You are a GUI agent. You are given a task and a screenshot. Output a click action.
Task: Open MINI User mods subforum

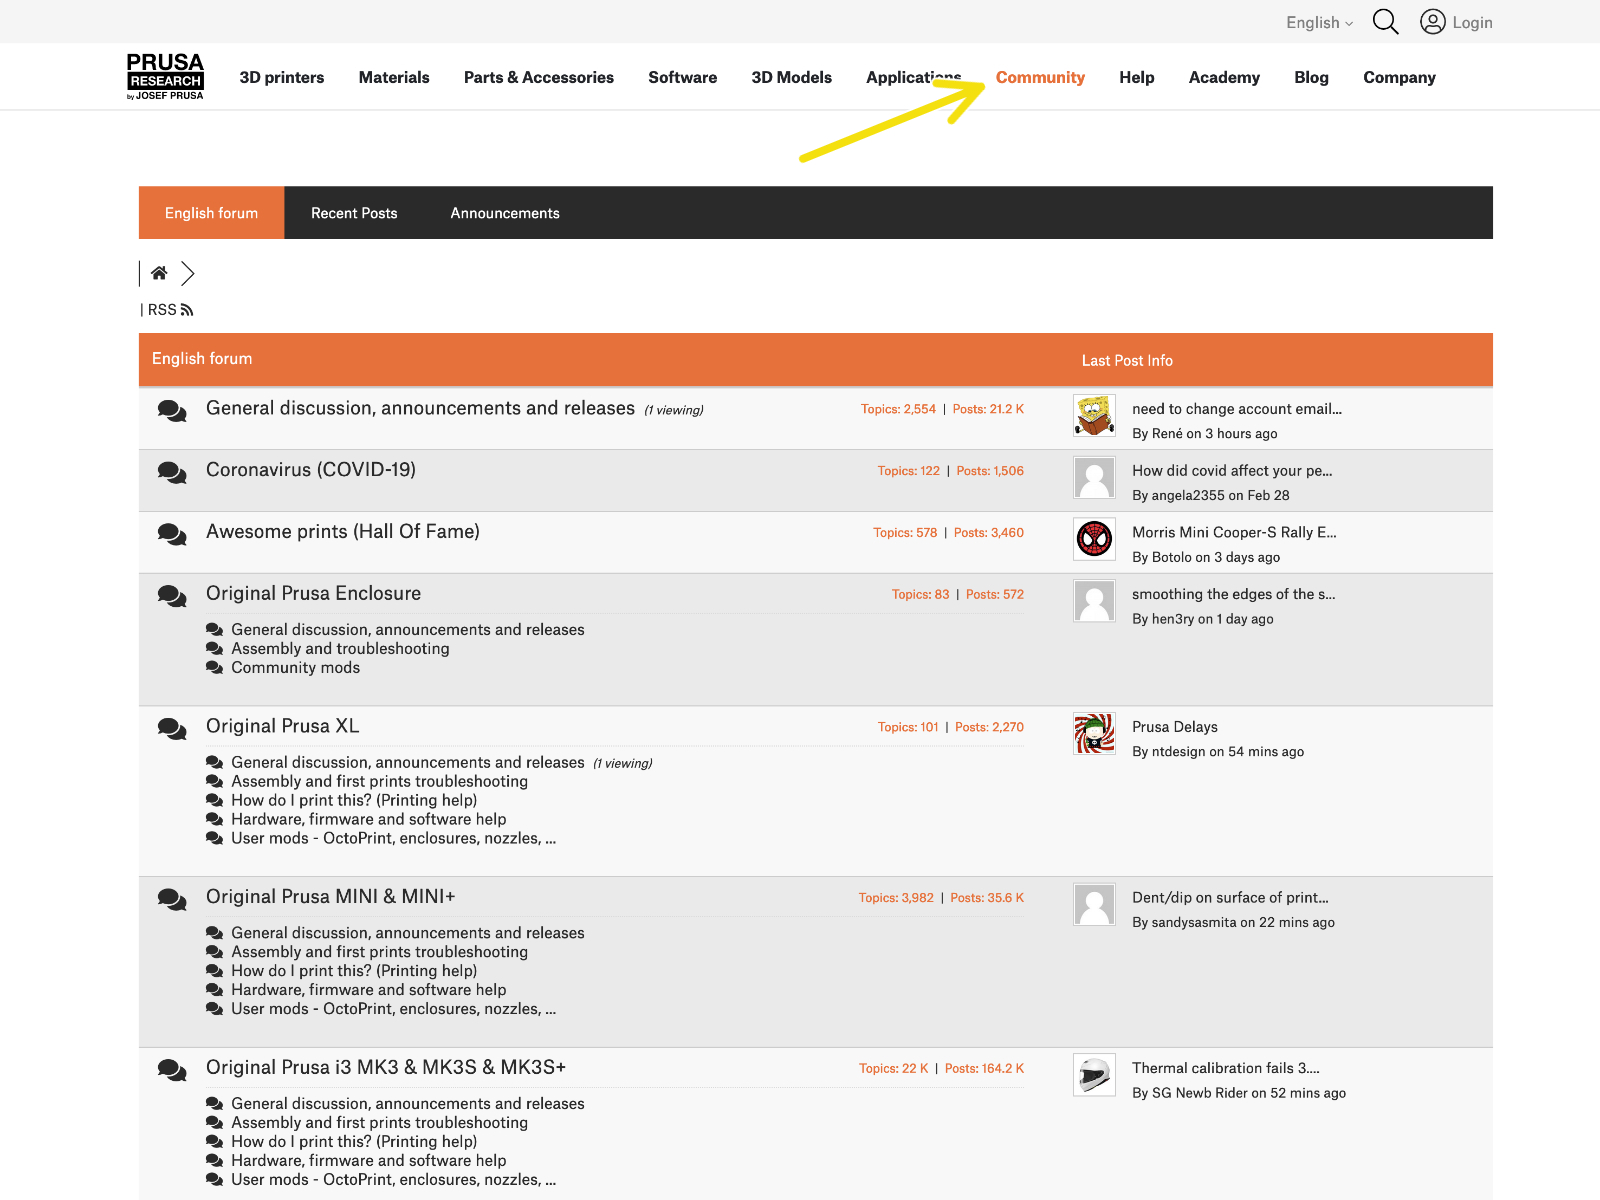pyautogui.click(x=393, y=1009)
